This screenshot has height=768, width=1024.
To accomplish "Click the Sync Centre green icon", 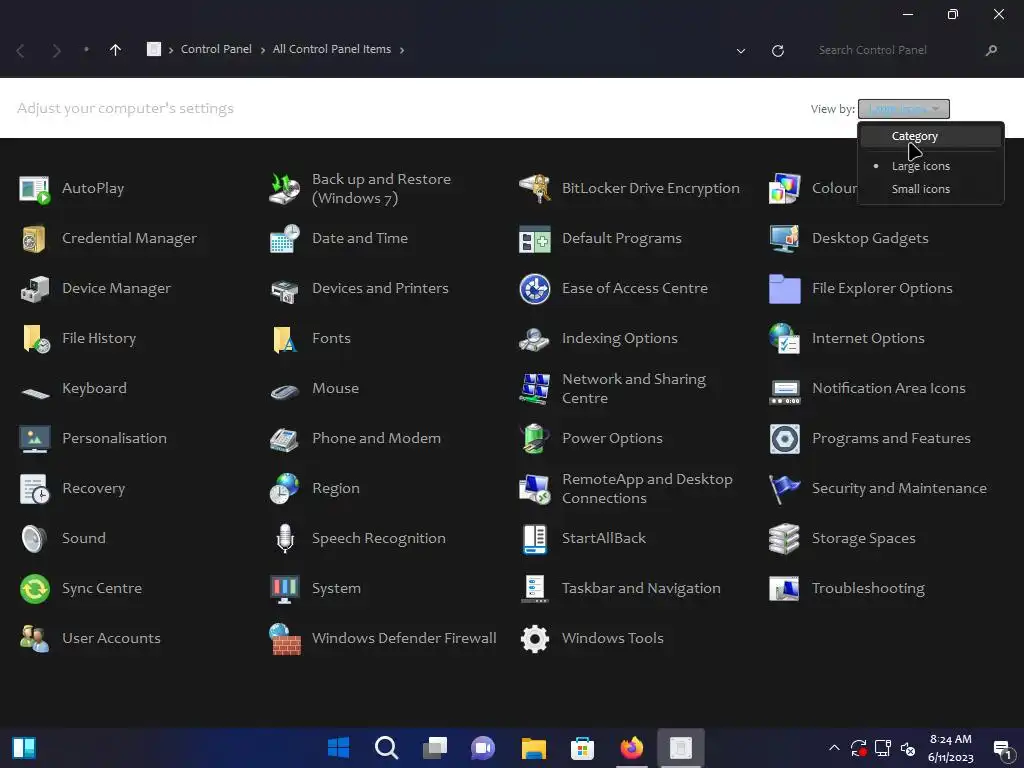I will 35,589.
